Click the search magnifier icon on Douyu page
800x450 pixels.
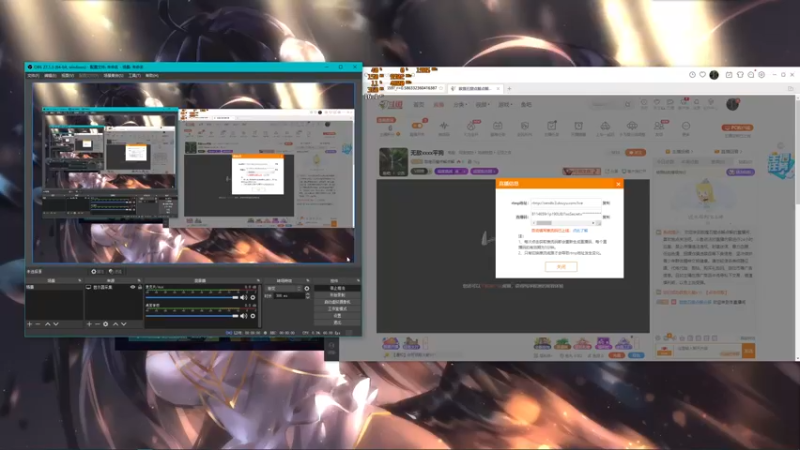[628, 105]
